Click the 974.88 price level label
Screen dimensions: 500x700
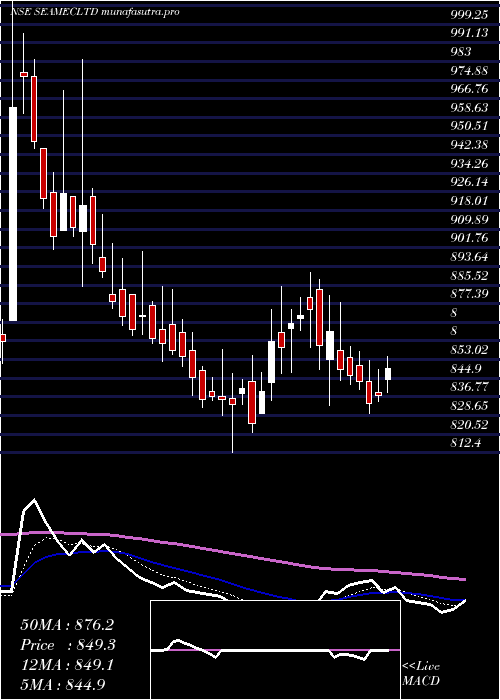pos(469,71)
